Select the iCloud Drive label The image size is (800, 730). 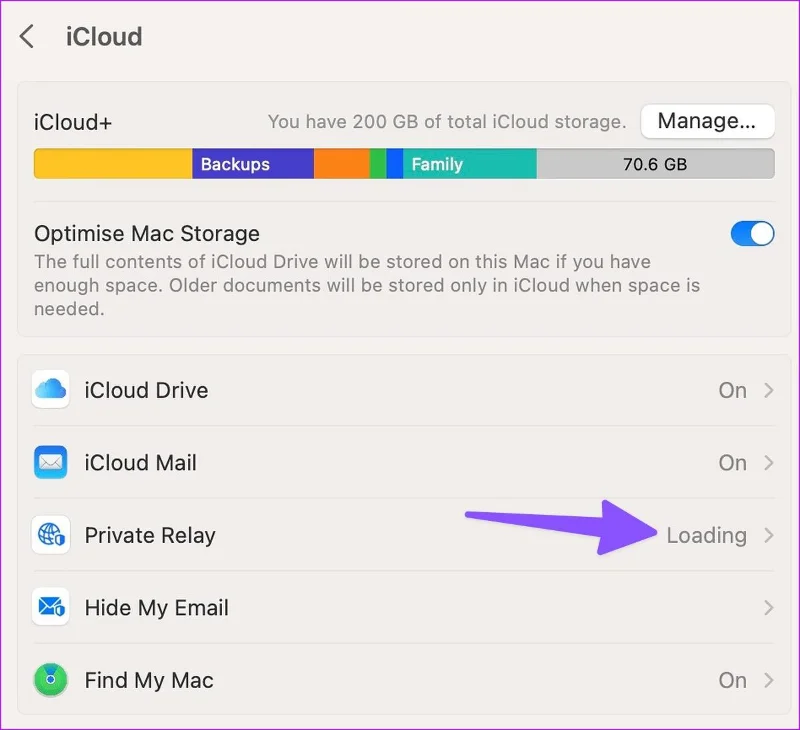[146, 390]
